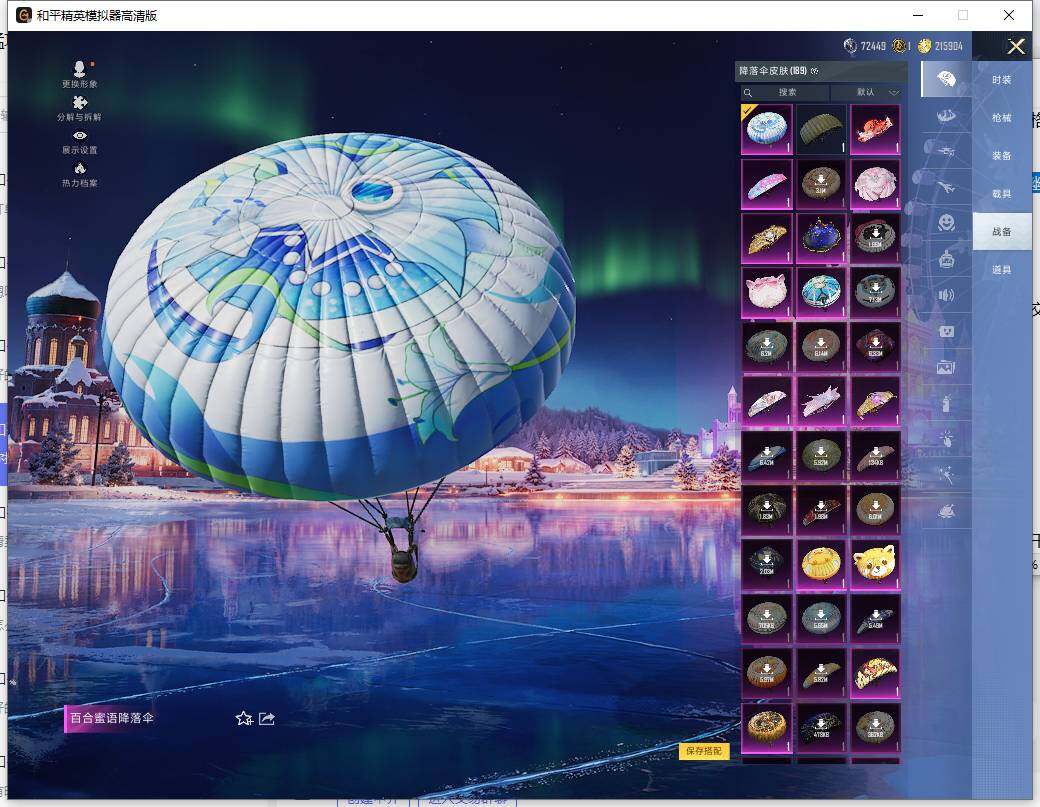Image resolution: width=1040 pixels, height=807 pixels.
Task: Click the search field labeled 搜索
Action: click(785, 92)
